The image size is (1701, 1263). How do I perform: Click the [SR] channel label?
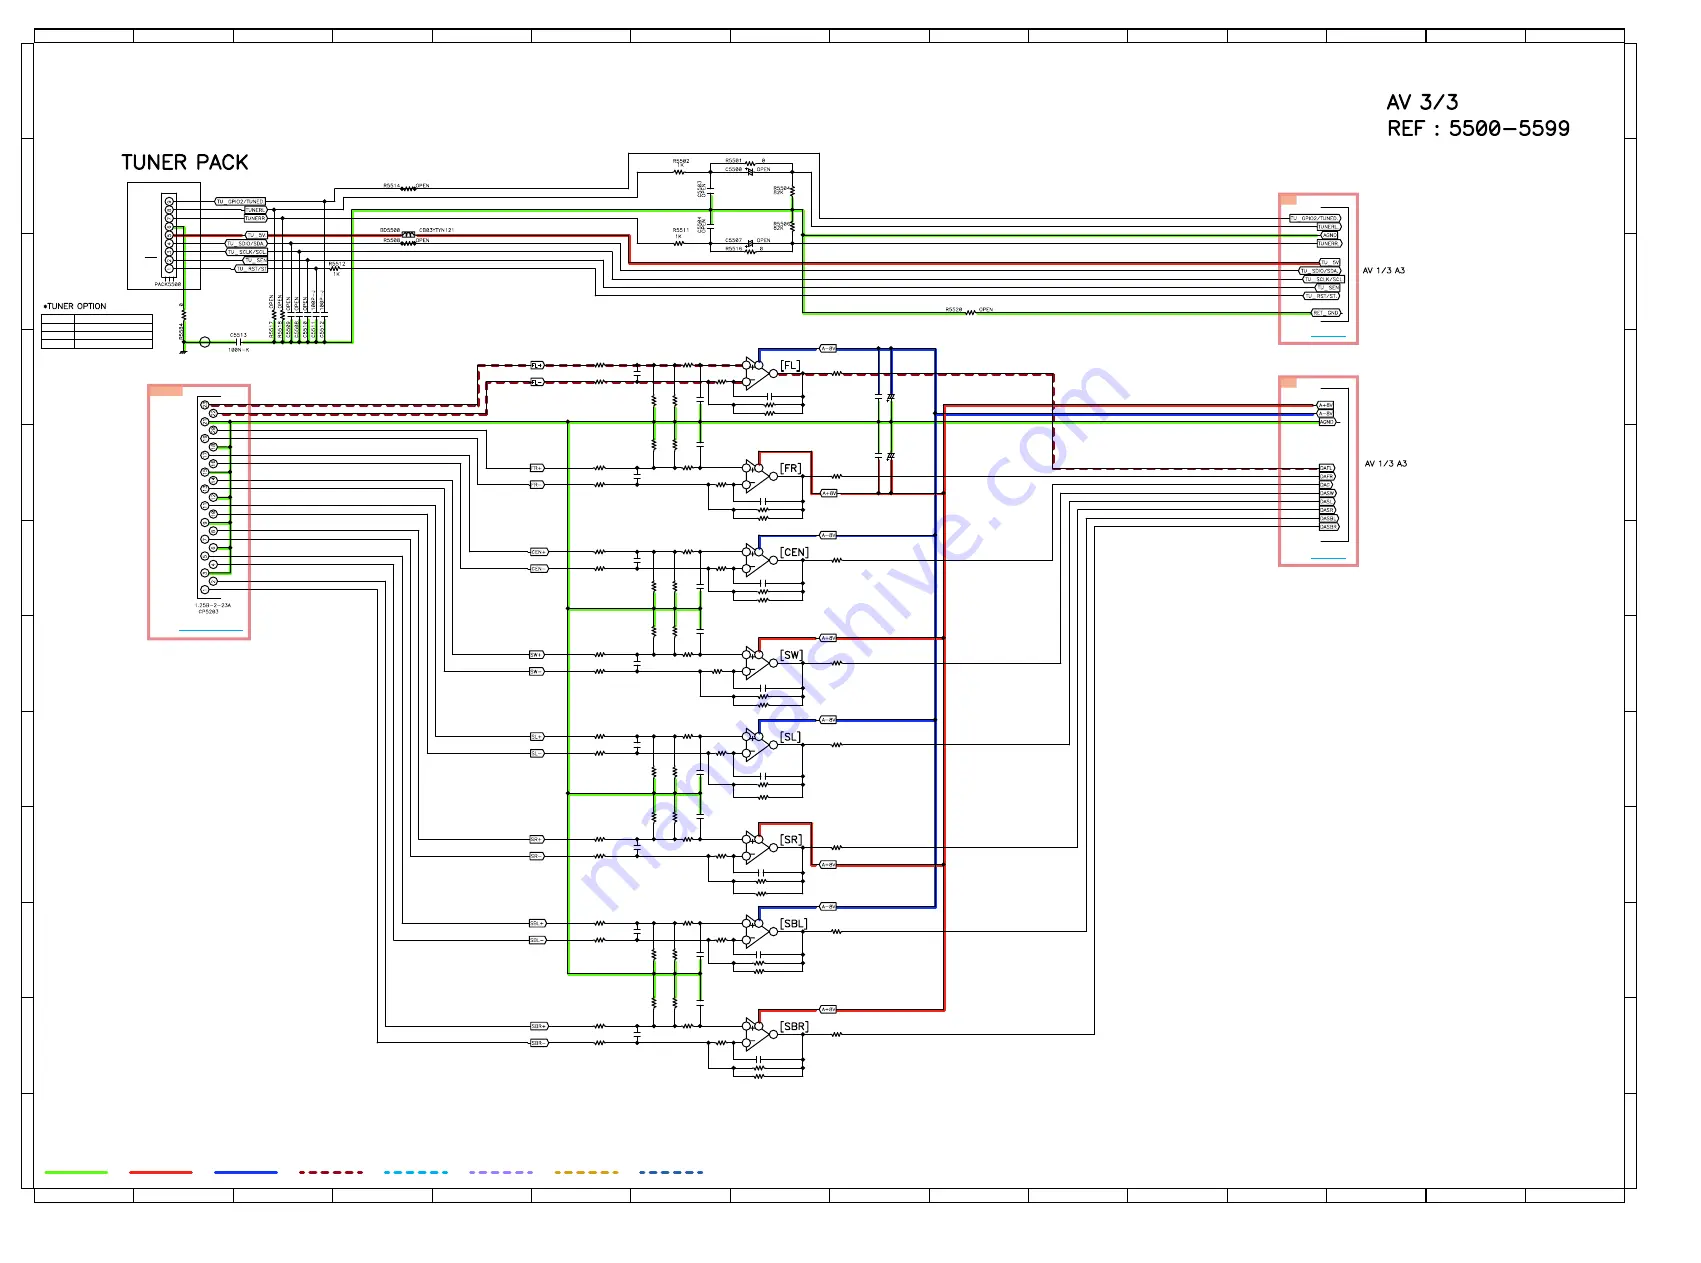(x=791, y=840)
